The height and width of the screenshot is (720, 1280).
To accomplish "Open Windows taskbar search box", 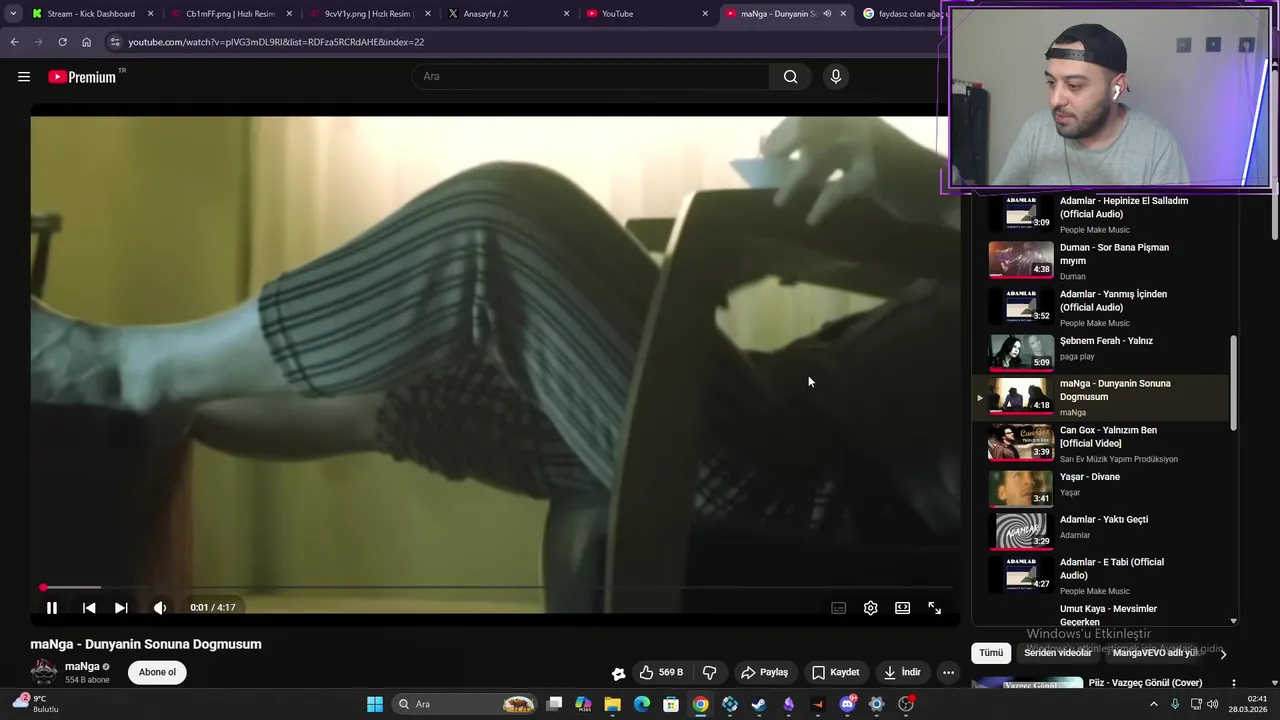I will 464,704.
